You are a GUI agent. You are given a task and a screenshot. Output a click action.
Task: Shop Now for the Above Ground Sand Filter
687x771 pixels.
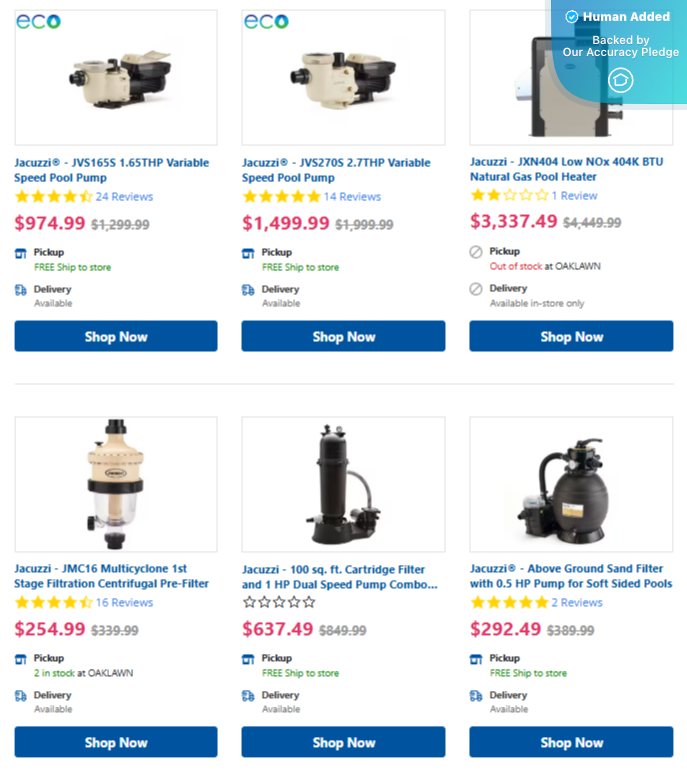tap(571, 742)
